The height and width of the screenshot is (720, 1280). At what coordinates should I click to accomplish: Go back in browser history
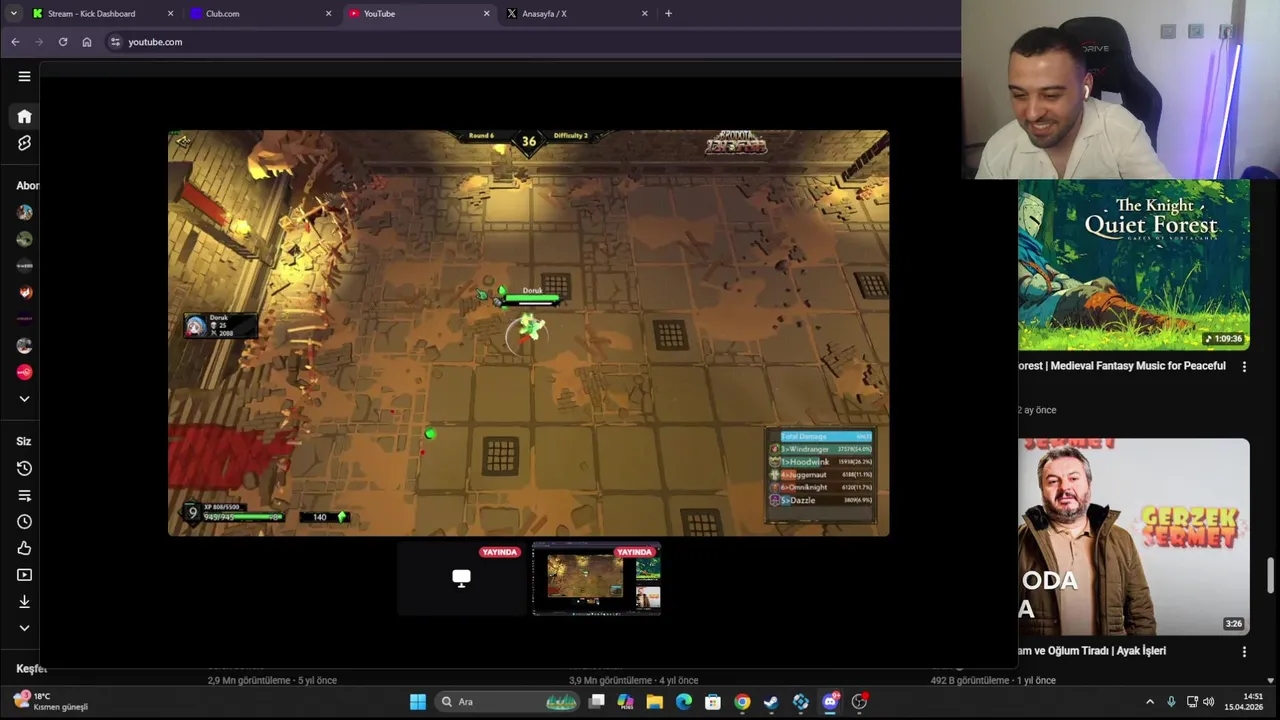15,42
